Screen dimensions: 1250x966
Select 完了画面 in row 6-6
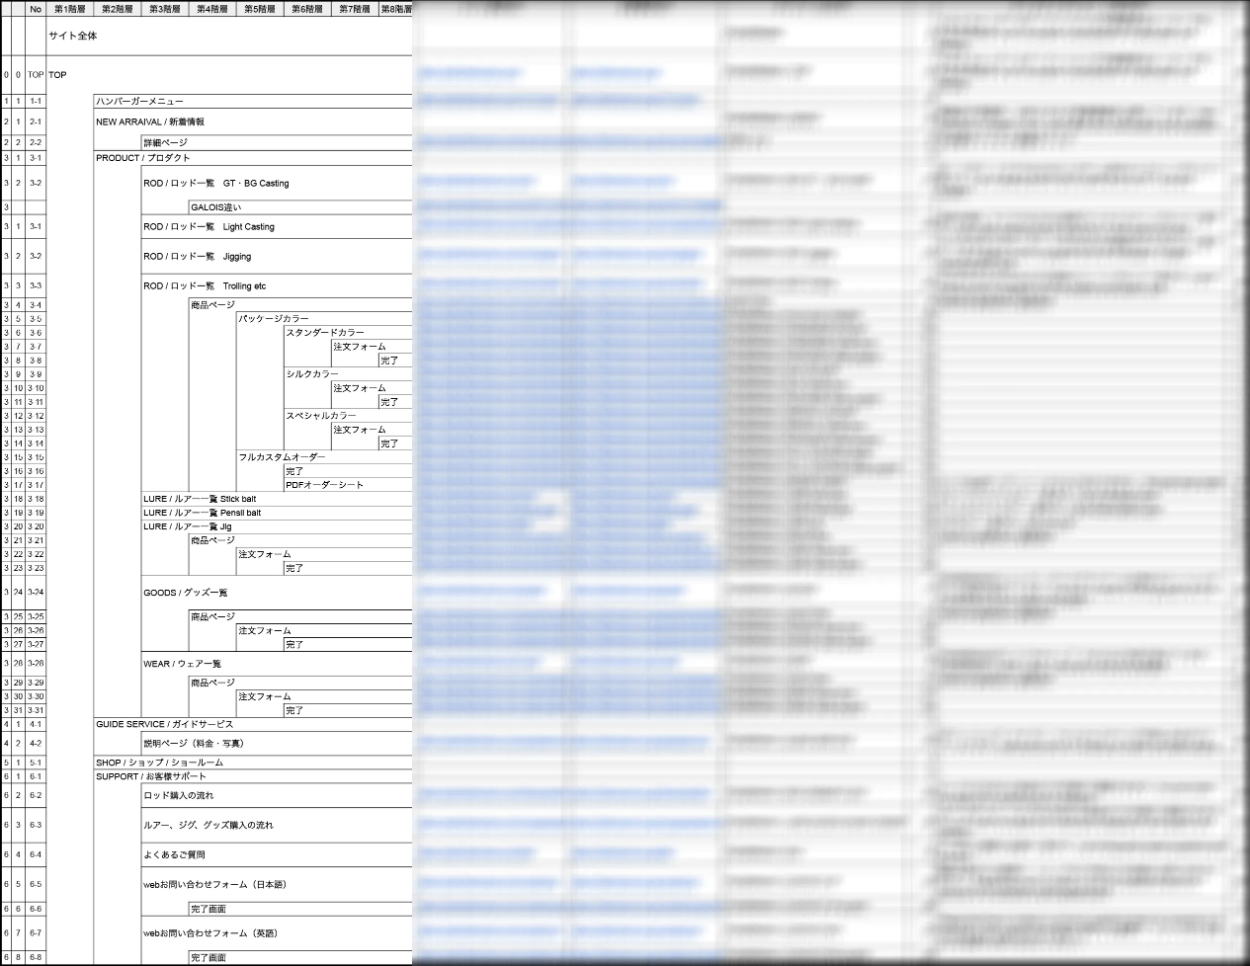click(300, 909)
